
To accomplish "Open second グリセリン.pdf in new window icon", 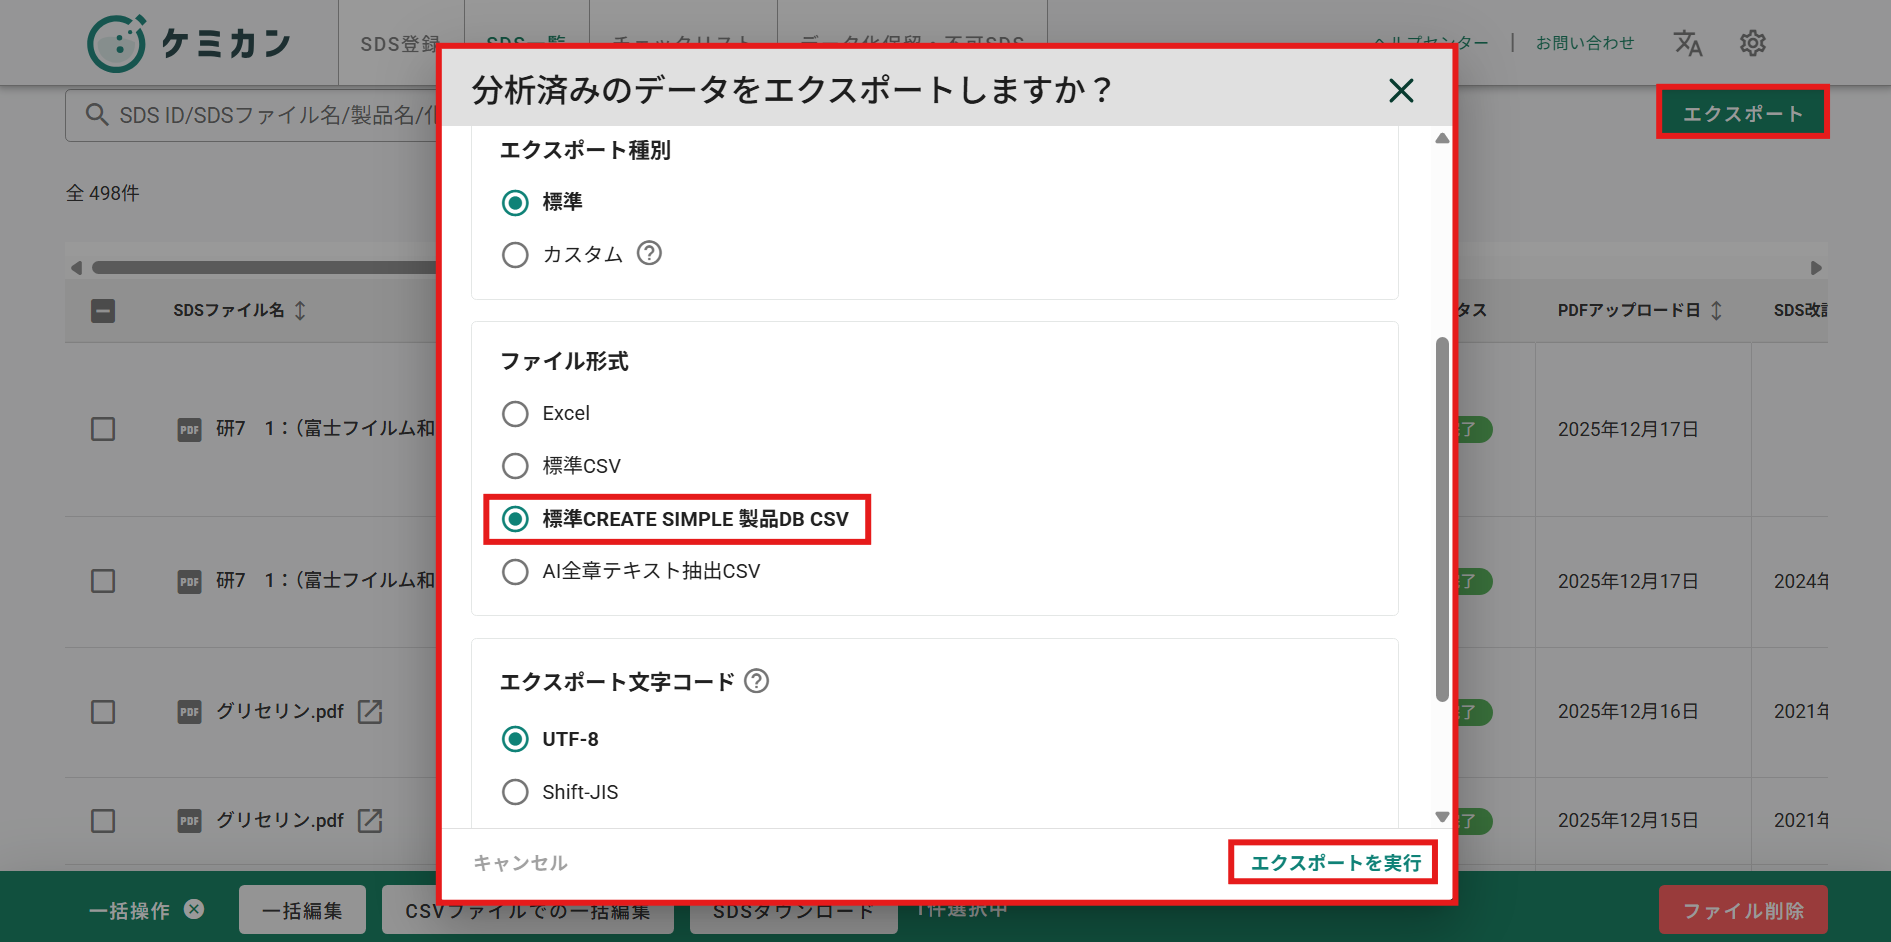I will click(x=370, y=820).
